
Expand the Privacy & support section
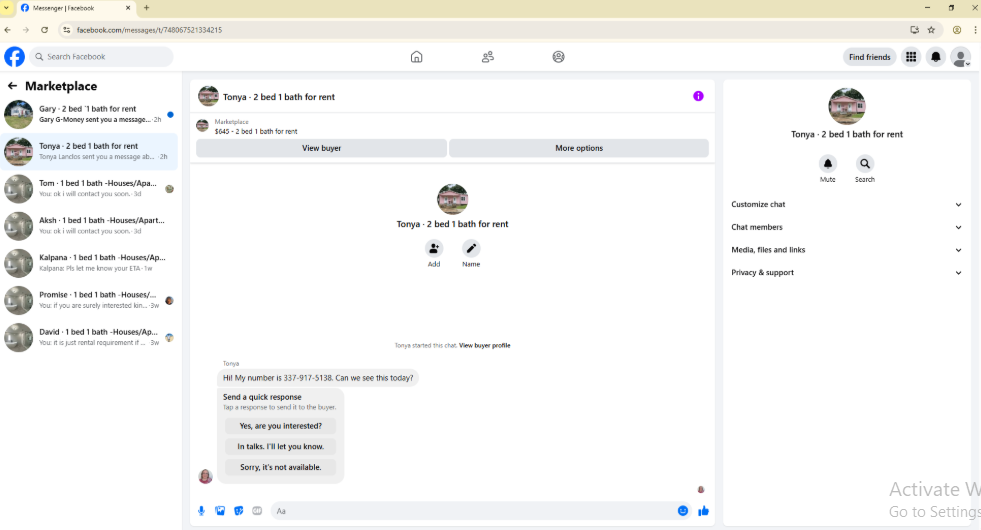click(x=846, y=273)
